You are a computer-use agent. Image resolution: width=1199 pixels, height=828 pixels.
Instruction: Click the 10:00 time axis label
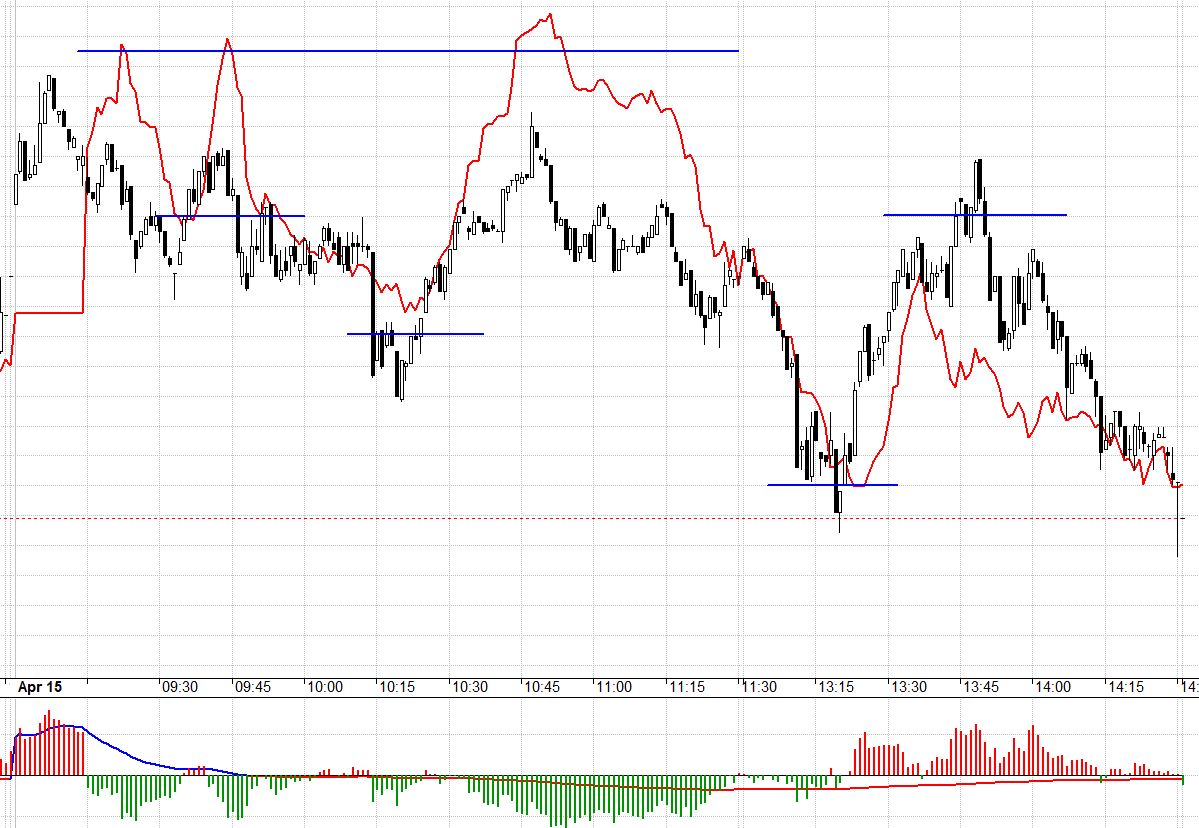pos(325,687)
